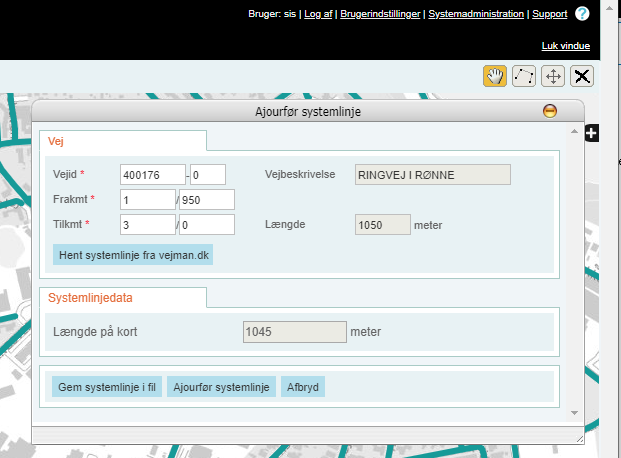This screenshot has height=458, width=621.
Task: Click the dialog's scroll-down arrow
Action: pyautogui.click(x=574, y=412)
